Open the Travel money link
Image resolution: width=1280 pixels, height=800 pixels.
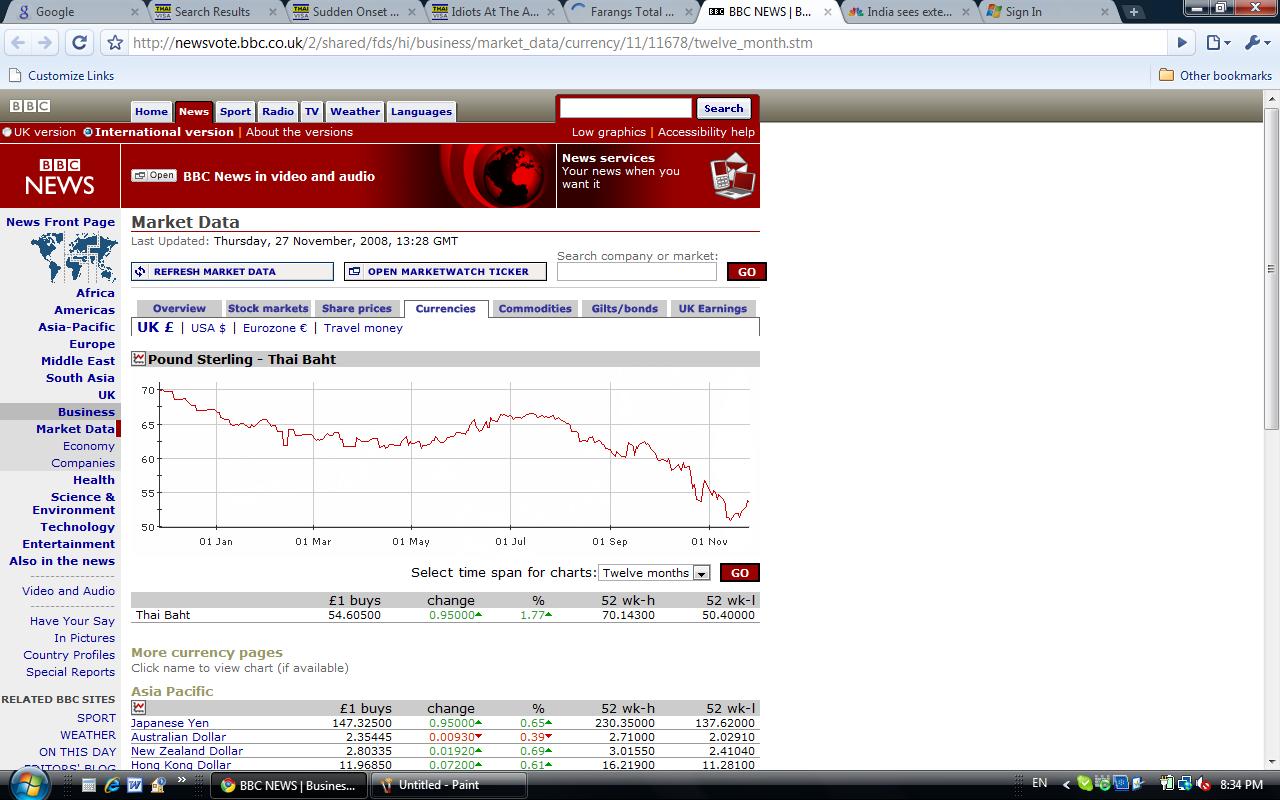363,328
